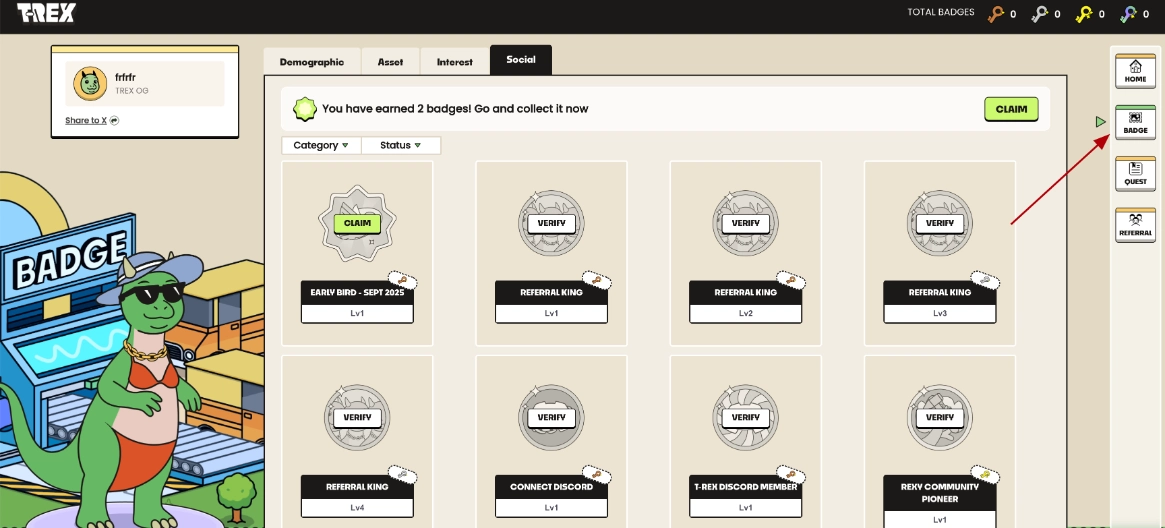Go to the Referral sidebar icon
The width and height of the screenshot is (1165, 528).
1135,226
